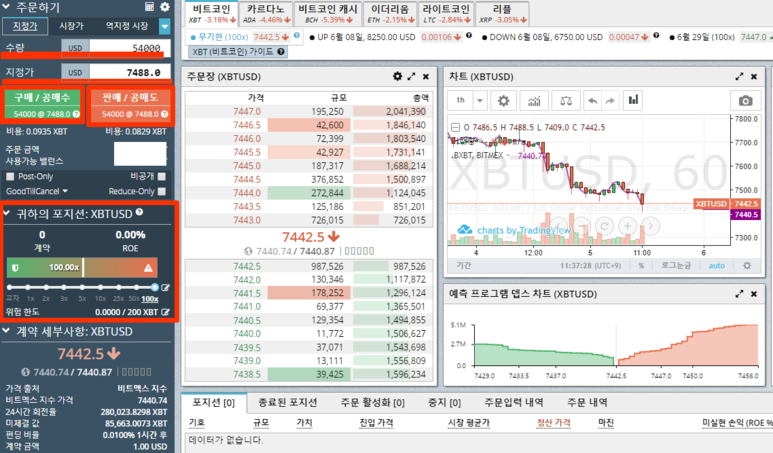This screenshot has height=453, width=773.
Task: Collapse the chart legend with the minus box
Action: (455, 127)
